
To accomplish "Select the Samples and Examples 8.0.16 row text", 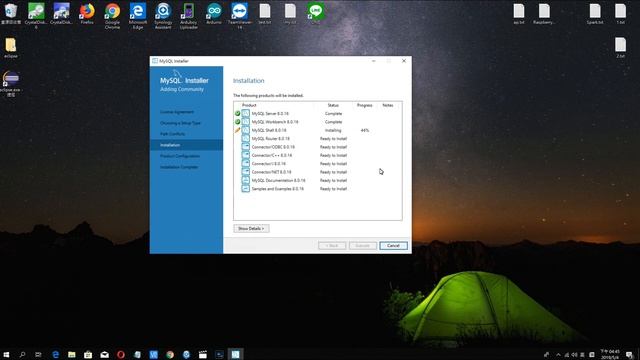I will coord(278,189).
